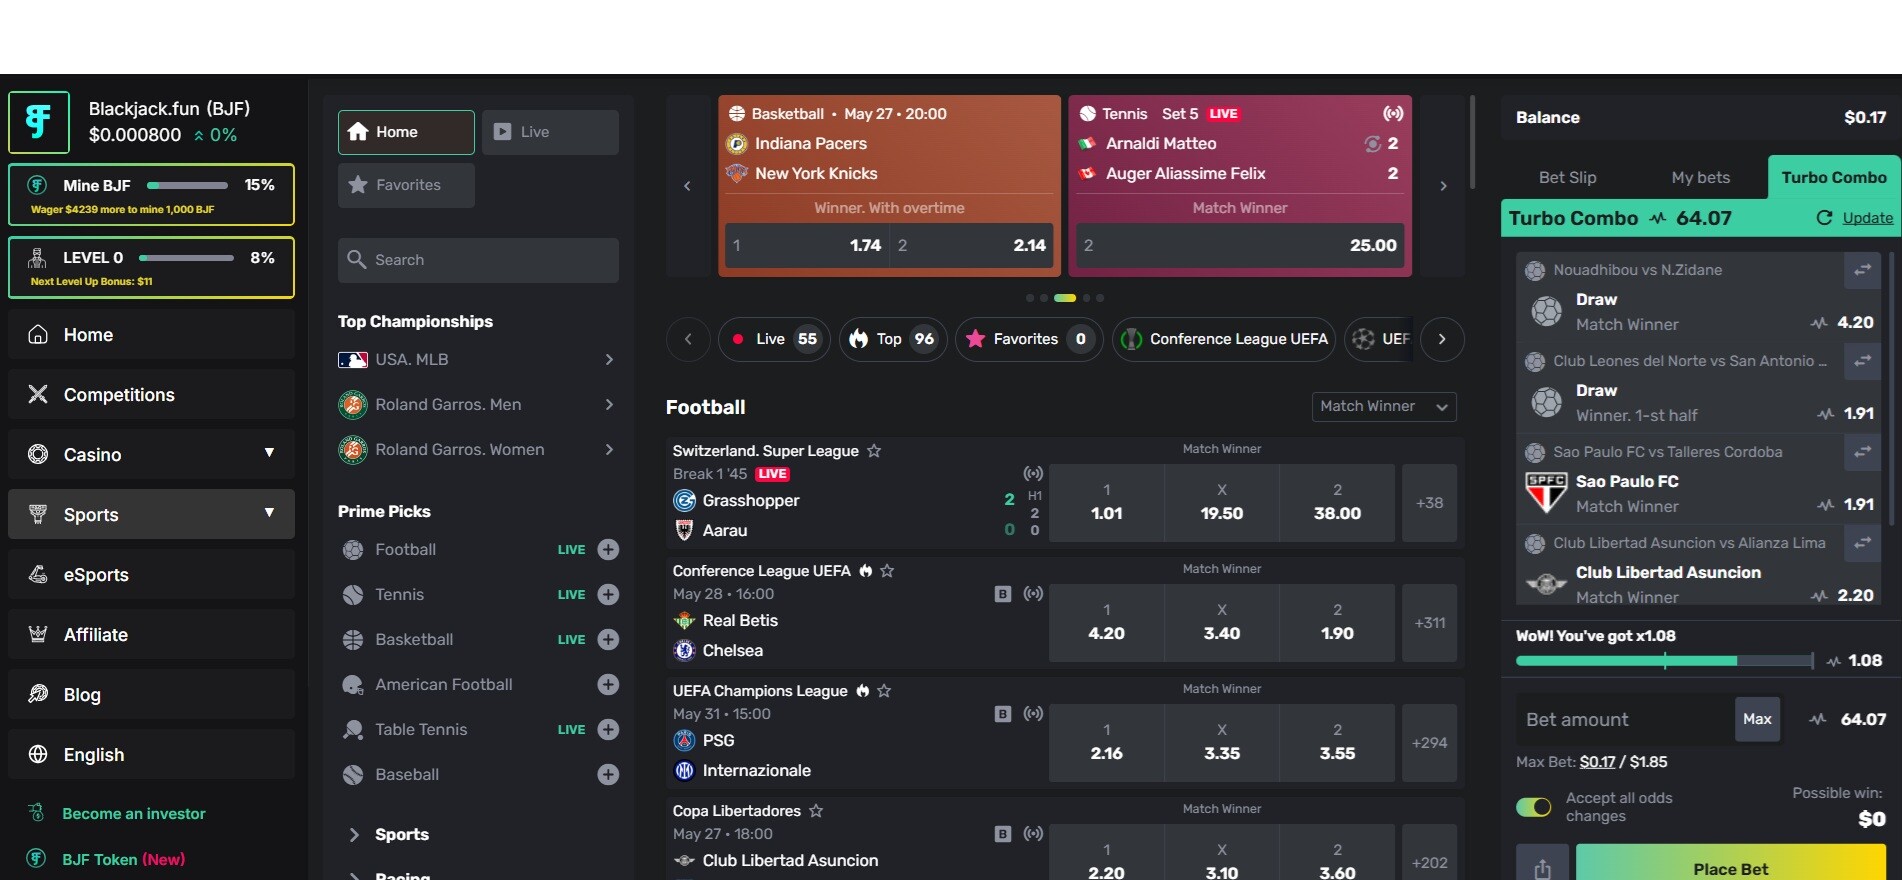Open BJF Token (New) link
Image resolution: width=1902 pixels, height=880 pixels.
[x=123, y=859]
